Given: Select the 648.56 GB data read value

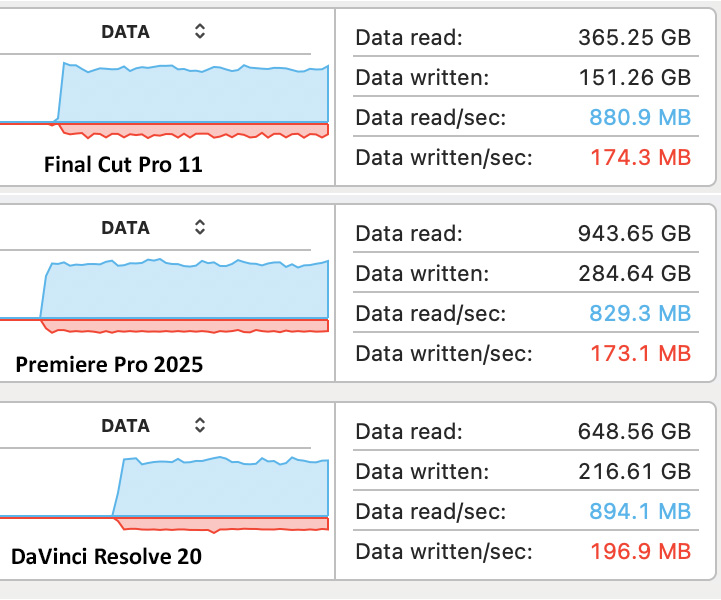Looking at the screenshot, I should click(x=634, y=432).
